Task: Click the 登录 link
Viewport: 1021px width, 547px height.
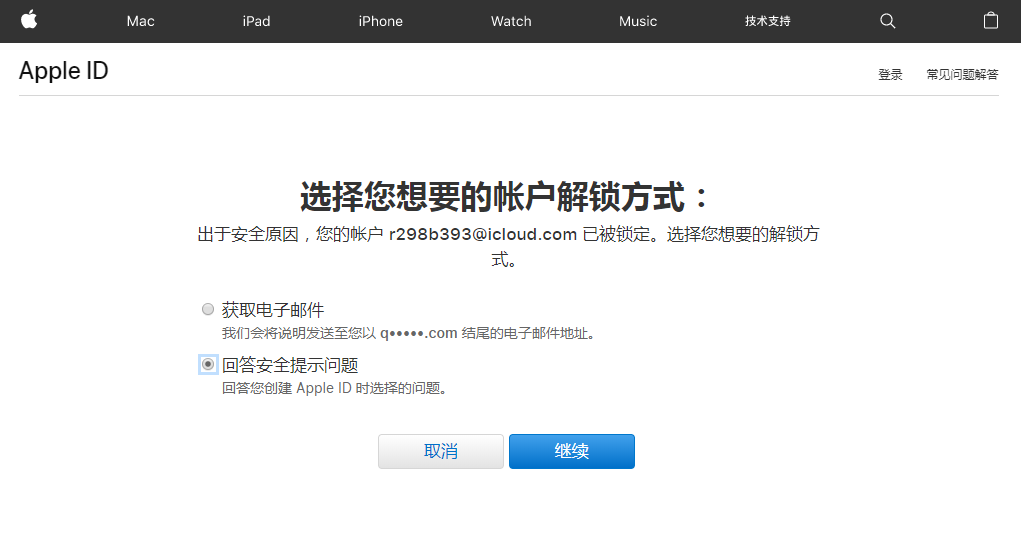Action: point(890,75)
